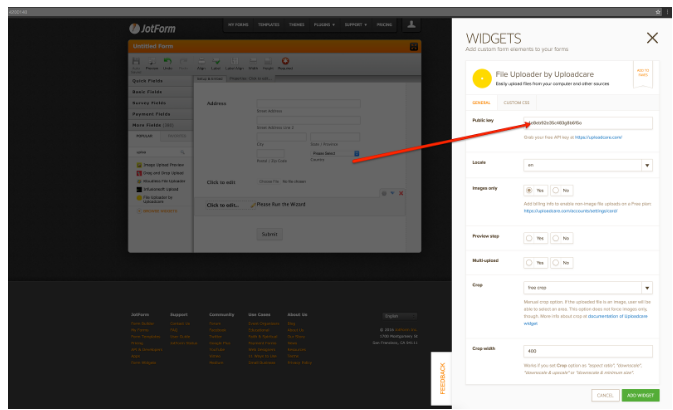
Task: Expand the Quick Fields section
Action: (161, 81)
